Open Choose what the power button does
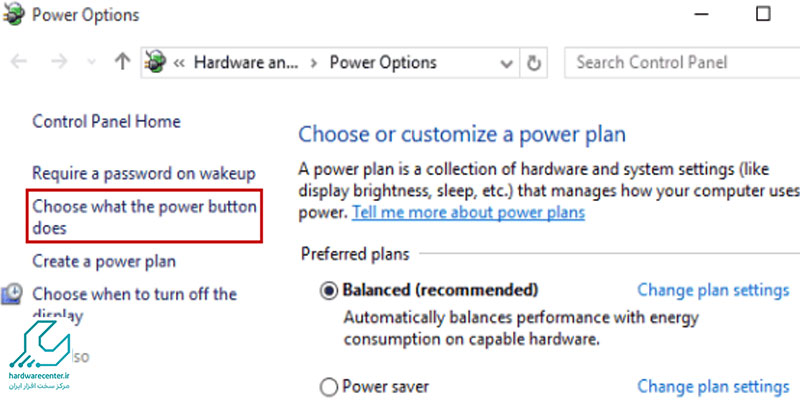The height and width of the screenshot is (400, 800). point(144,217)
